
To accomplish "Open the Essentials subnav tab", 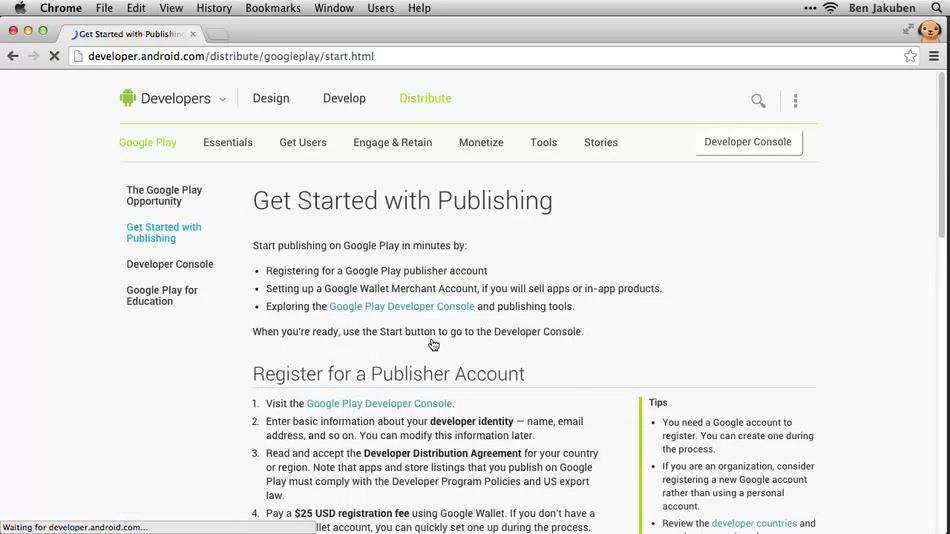I will (x=228, y=142).
